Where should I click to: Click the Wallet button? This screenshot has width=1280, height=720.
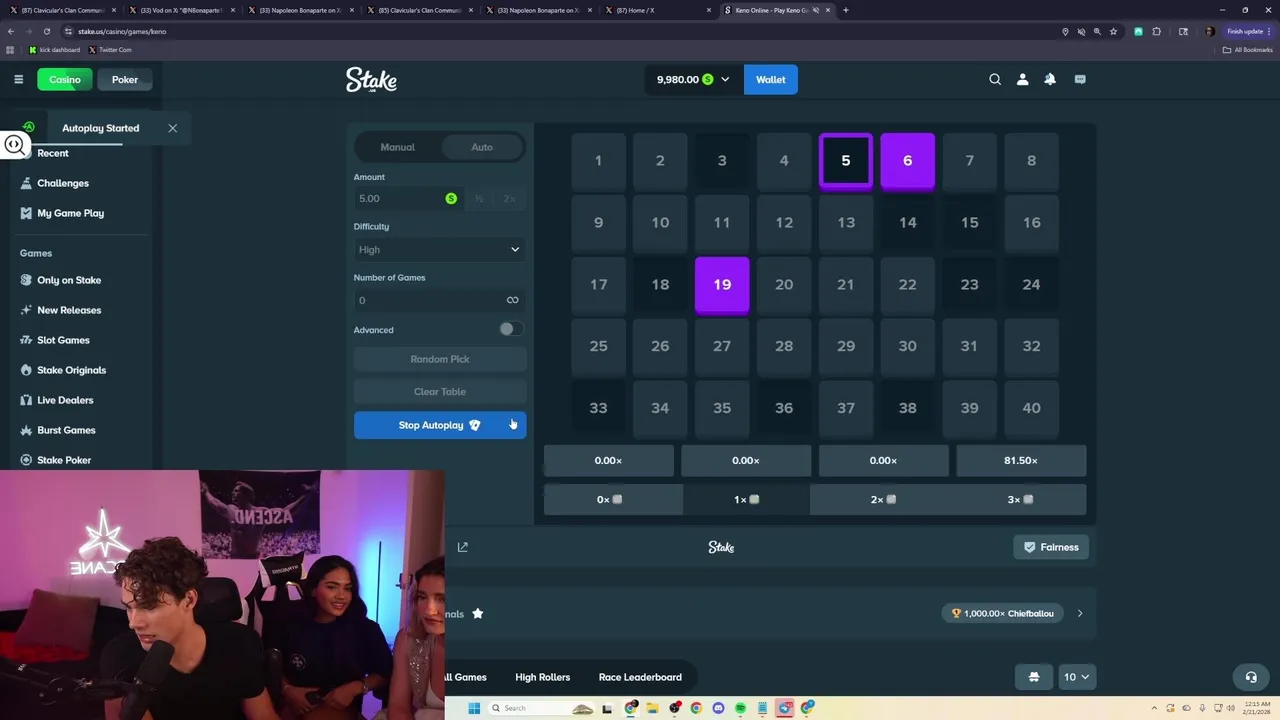pyautogui.click(x=770, y=79)
